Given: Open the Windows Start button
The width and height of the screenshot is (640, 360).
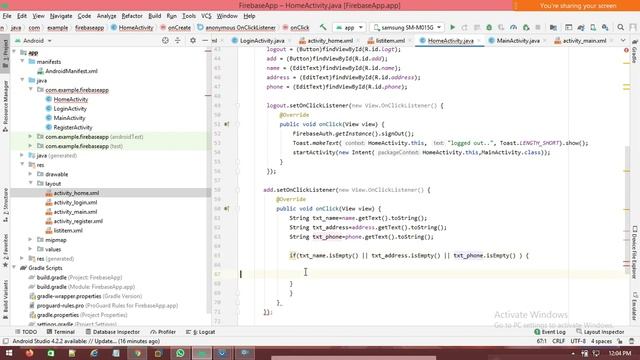Looking at the screenshot, I should (9, 353).
